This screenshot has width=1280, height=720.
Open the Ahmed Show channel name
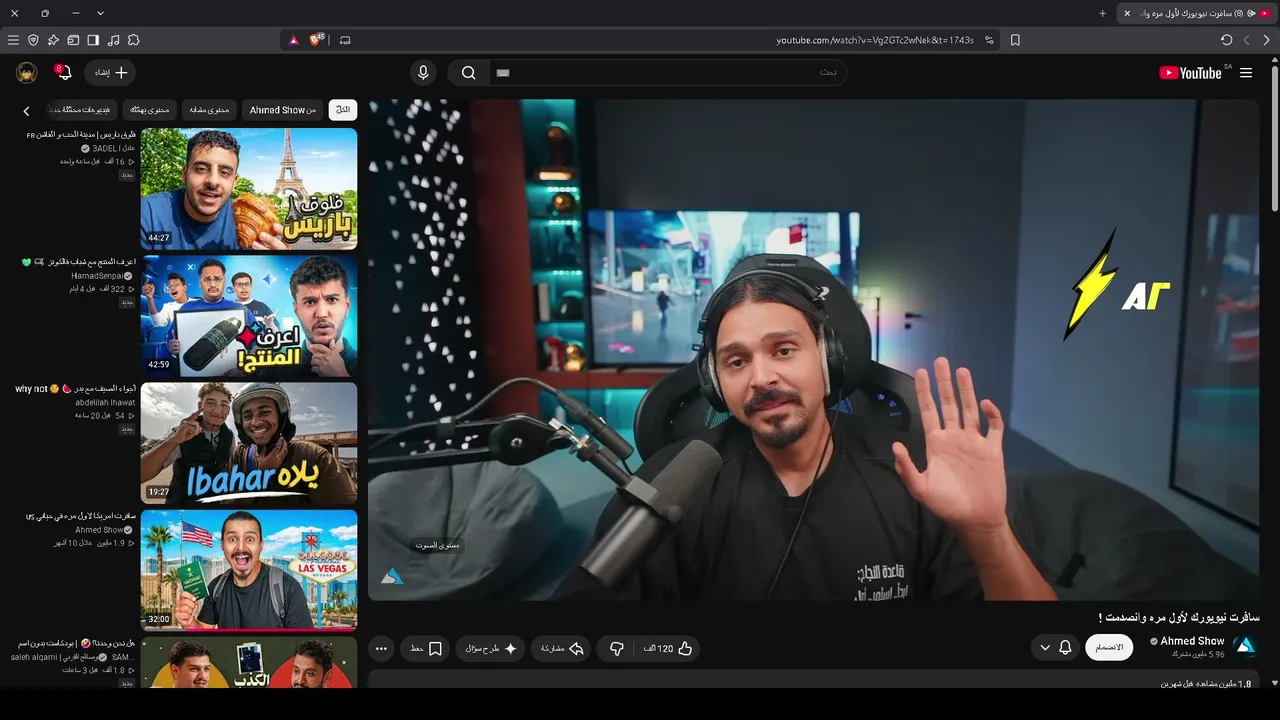(x=1192, y=641)
